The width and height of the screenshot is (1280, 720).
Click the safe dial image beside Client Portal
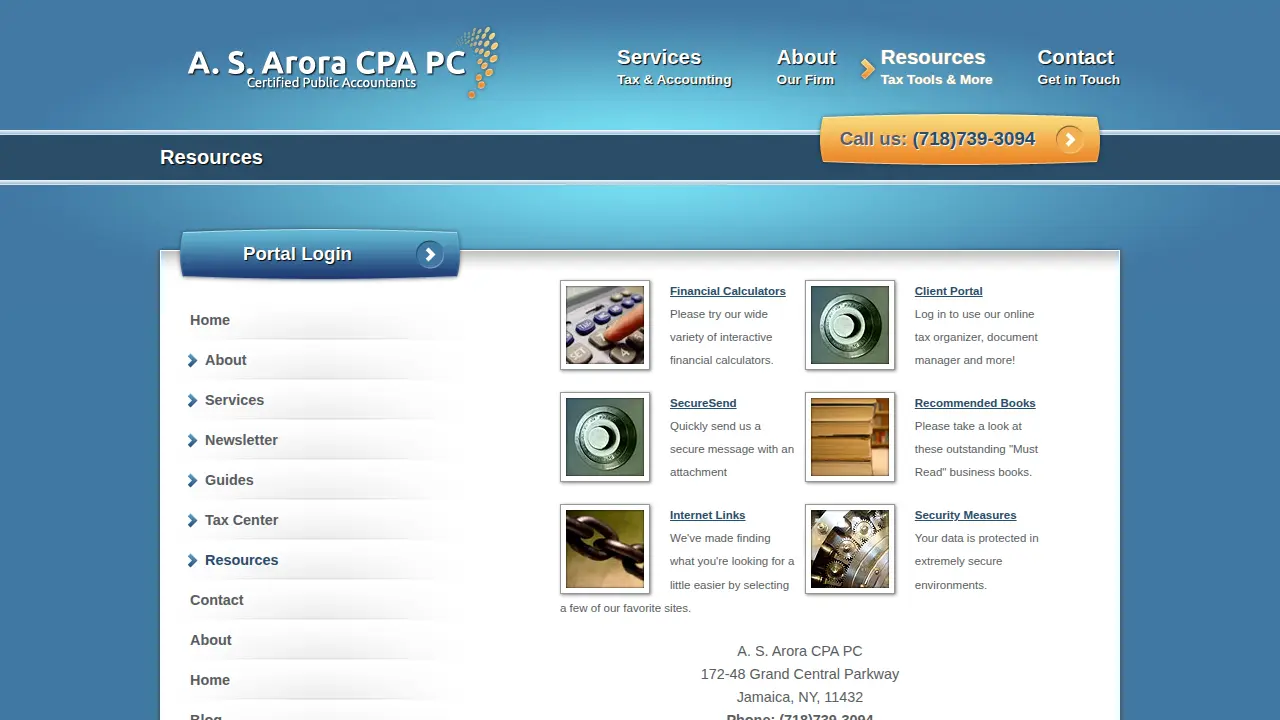pos(850,325)
